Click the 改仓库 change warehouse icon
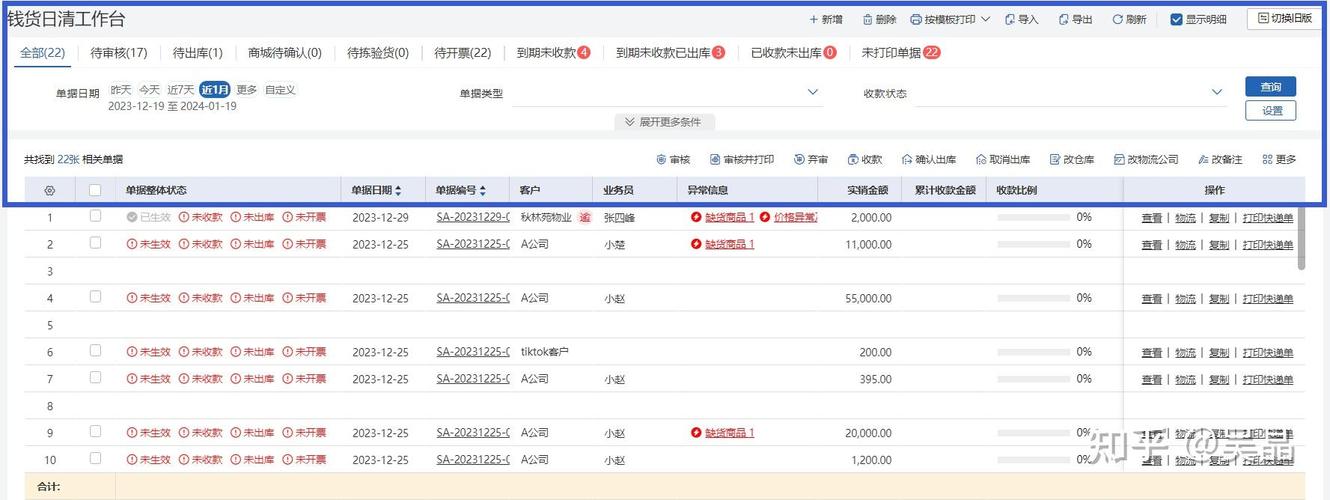The image size is (1330, 500). click(1055, 160)
